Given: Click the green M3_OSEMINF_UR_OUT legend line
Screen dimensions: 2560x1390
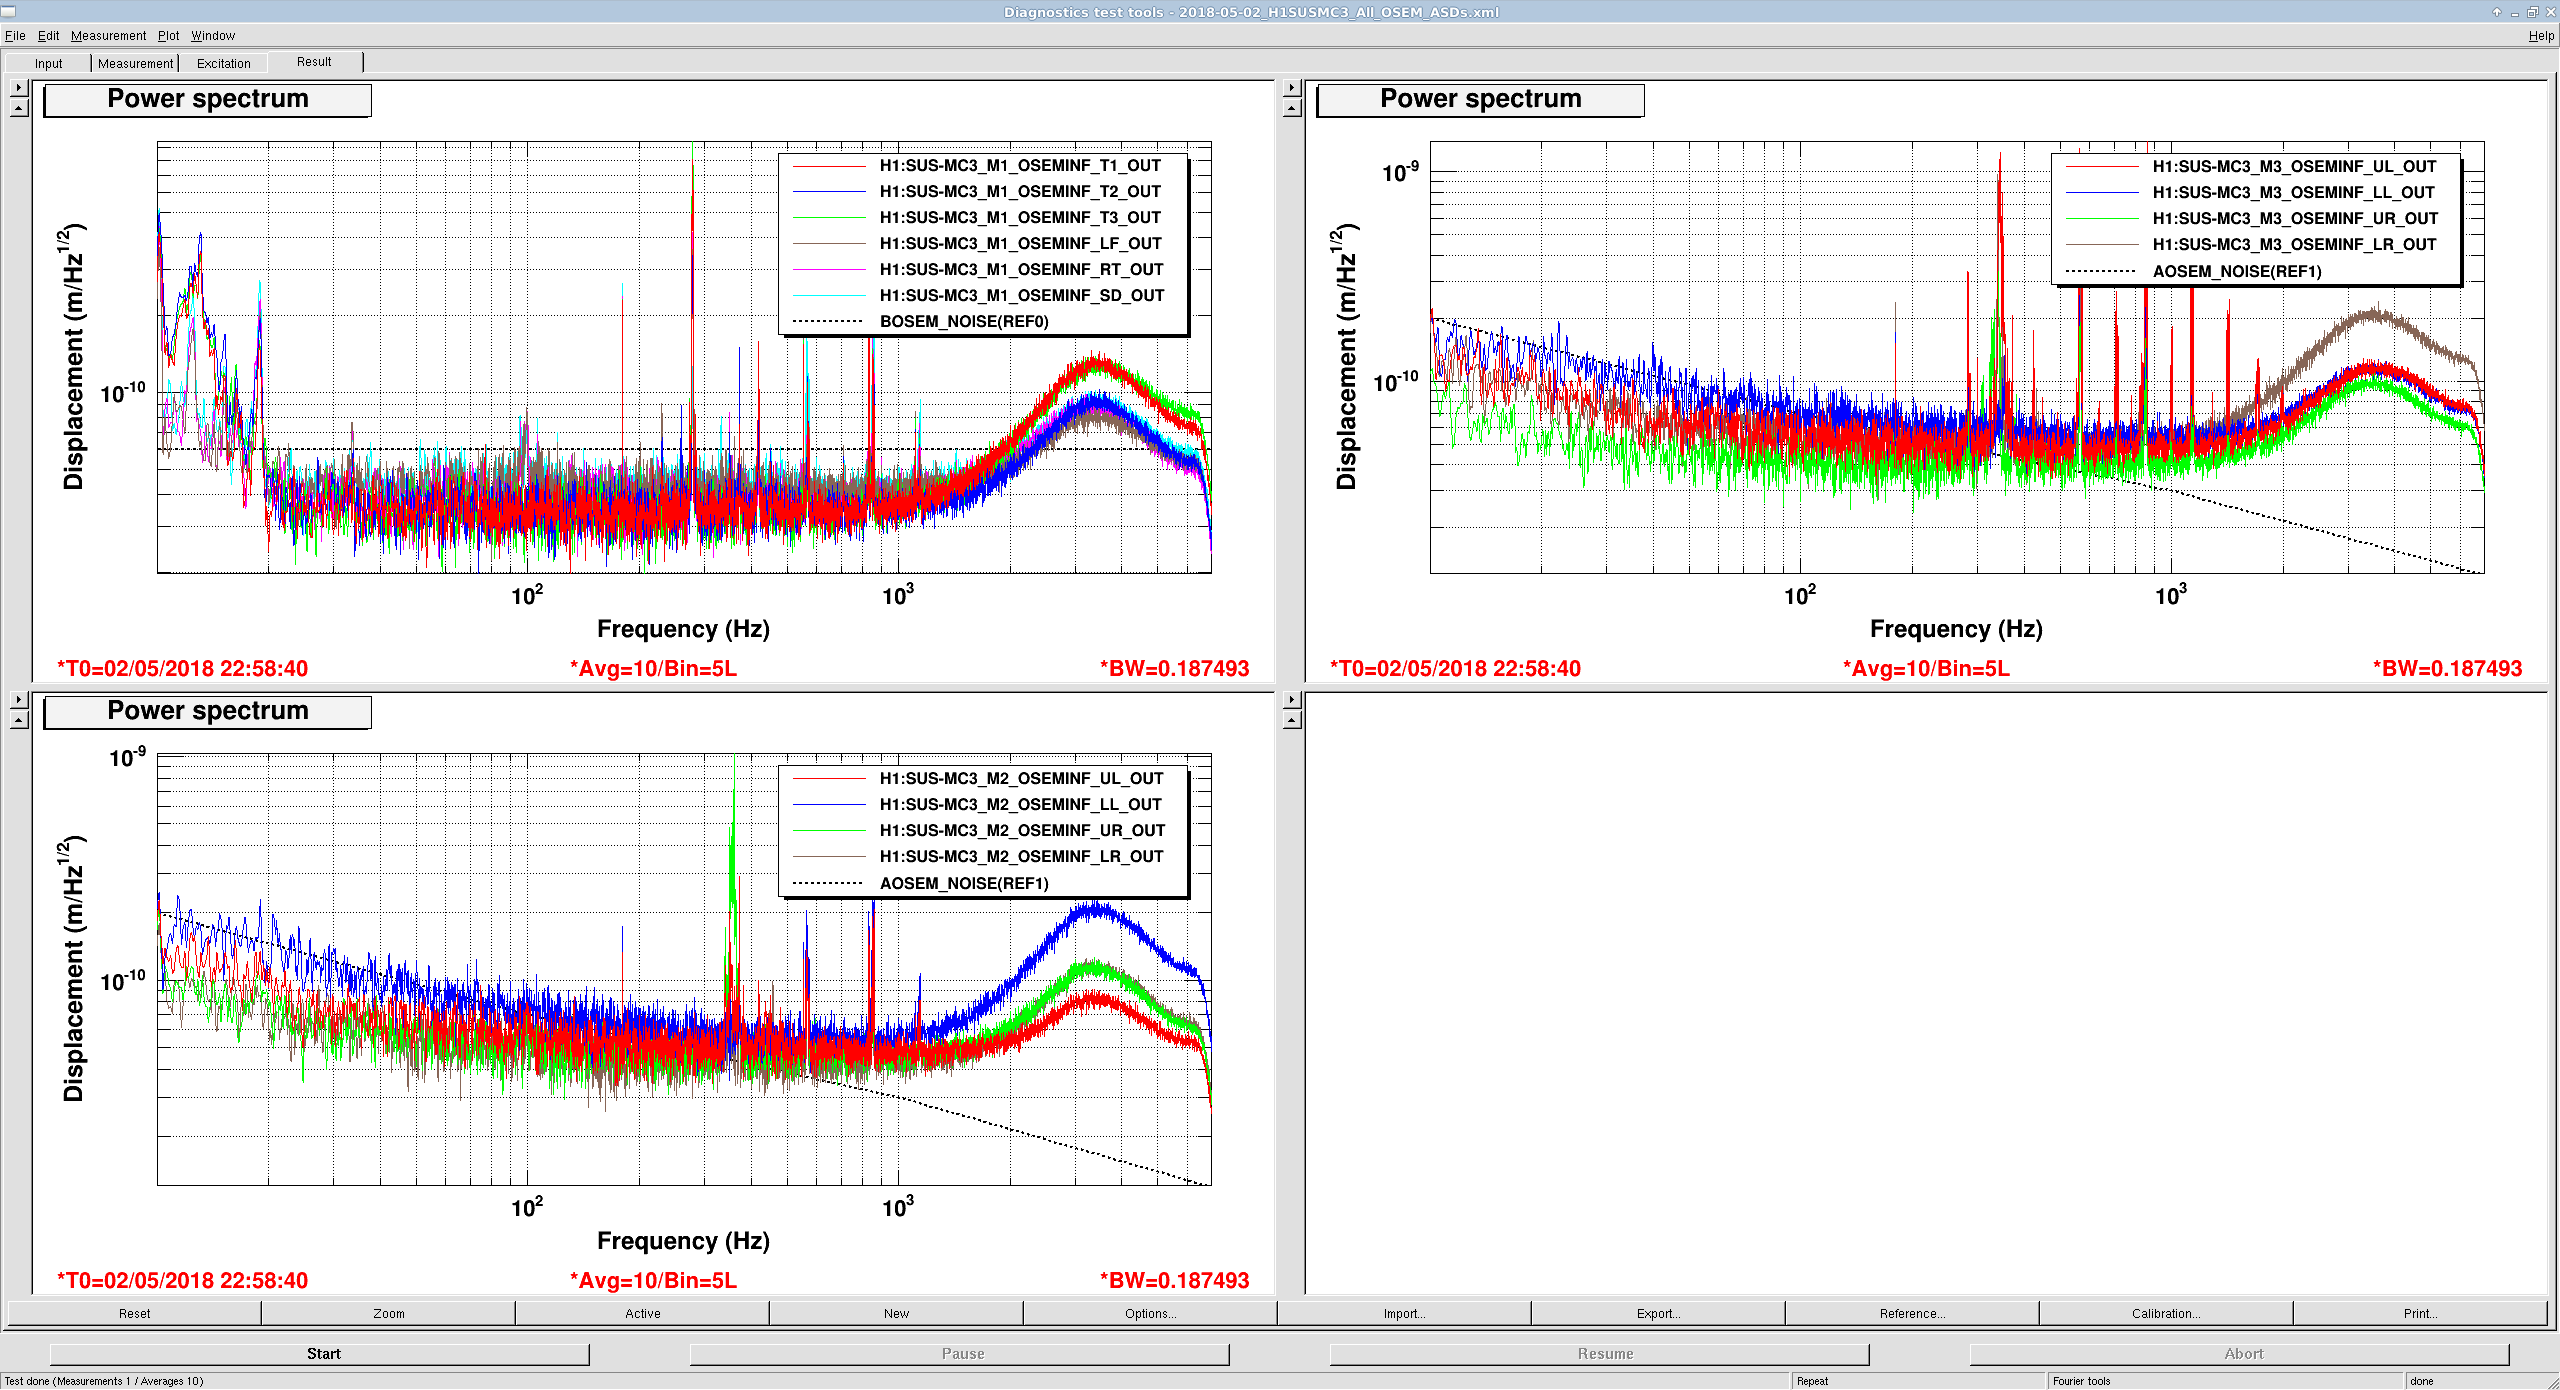Looking at the screenshot, I should pos(2102,218).
